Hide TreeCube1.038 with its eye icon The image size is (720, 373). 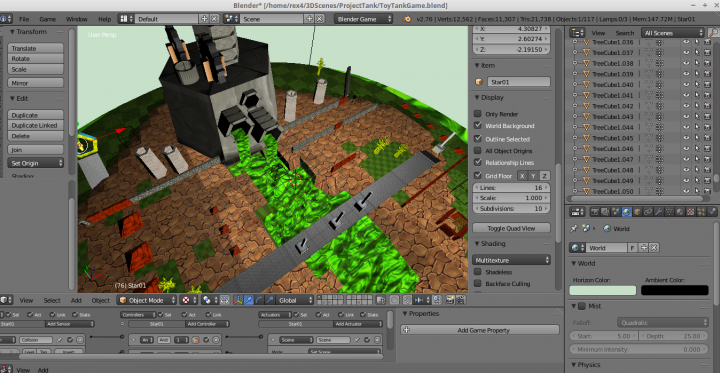pyautogui.click(x=686, y=63)
